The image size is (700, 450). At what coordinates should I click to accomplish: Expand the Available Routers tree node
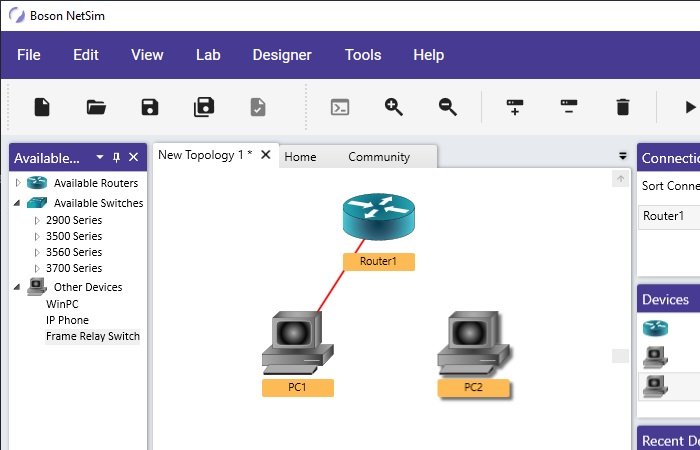pos(18,183)
